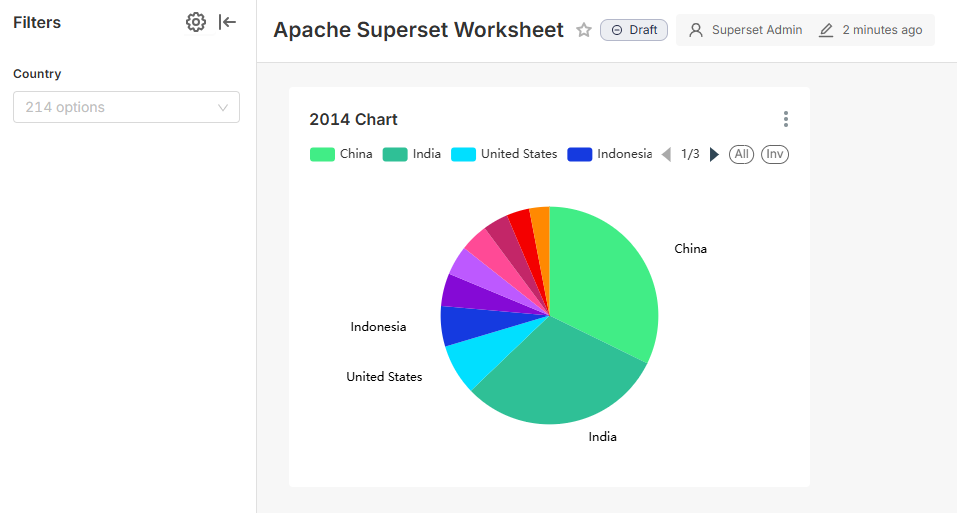Viewport: 957px width, 513px height.
Task: Toggle Indonesia series in legend
Action: [x=610, y=154]
